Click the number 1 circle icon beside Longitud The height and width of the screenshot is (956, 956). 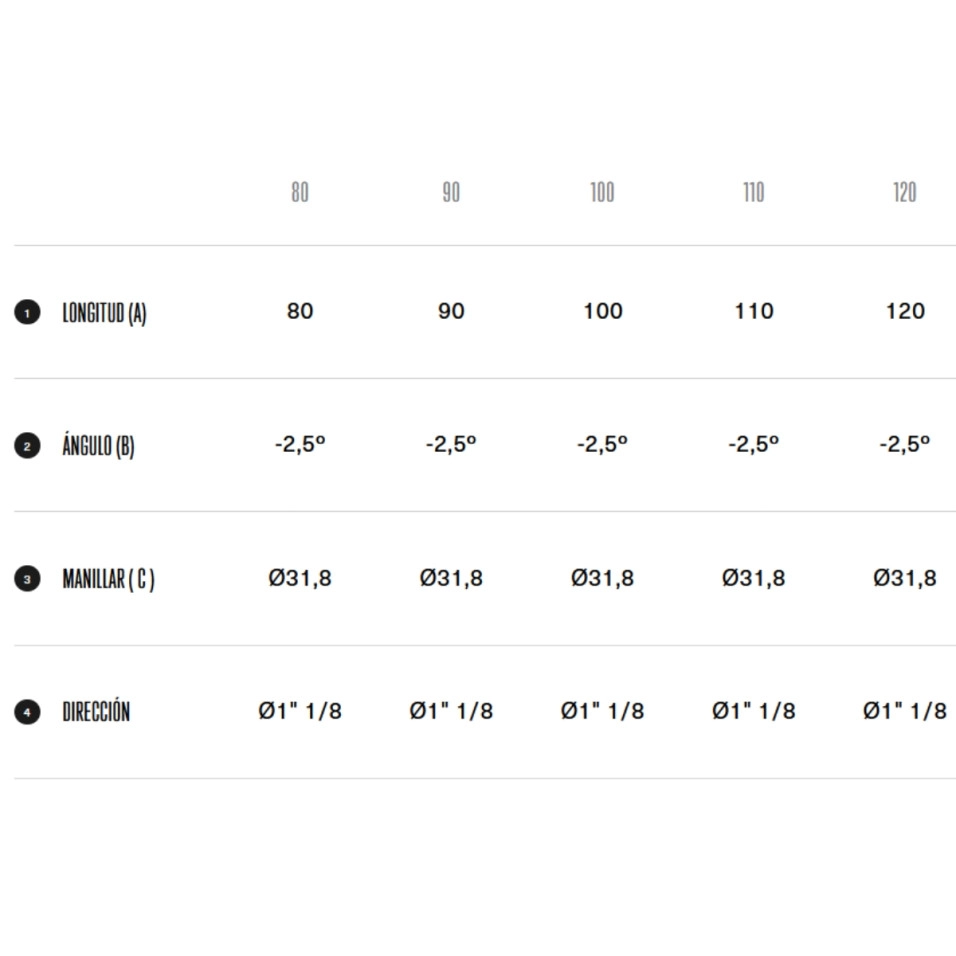click(27, 313)
